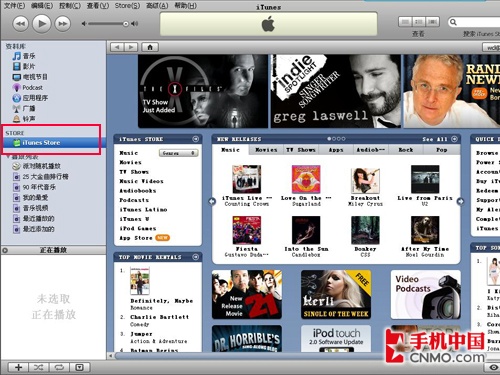Image resolution: width=500 pixels, height=375 pixels.
Task: Open the 查看(V) menu
Action: coord(98,6)
